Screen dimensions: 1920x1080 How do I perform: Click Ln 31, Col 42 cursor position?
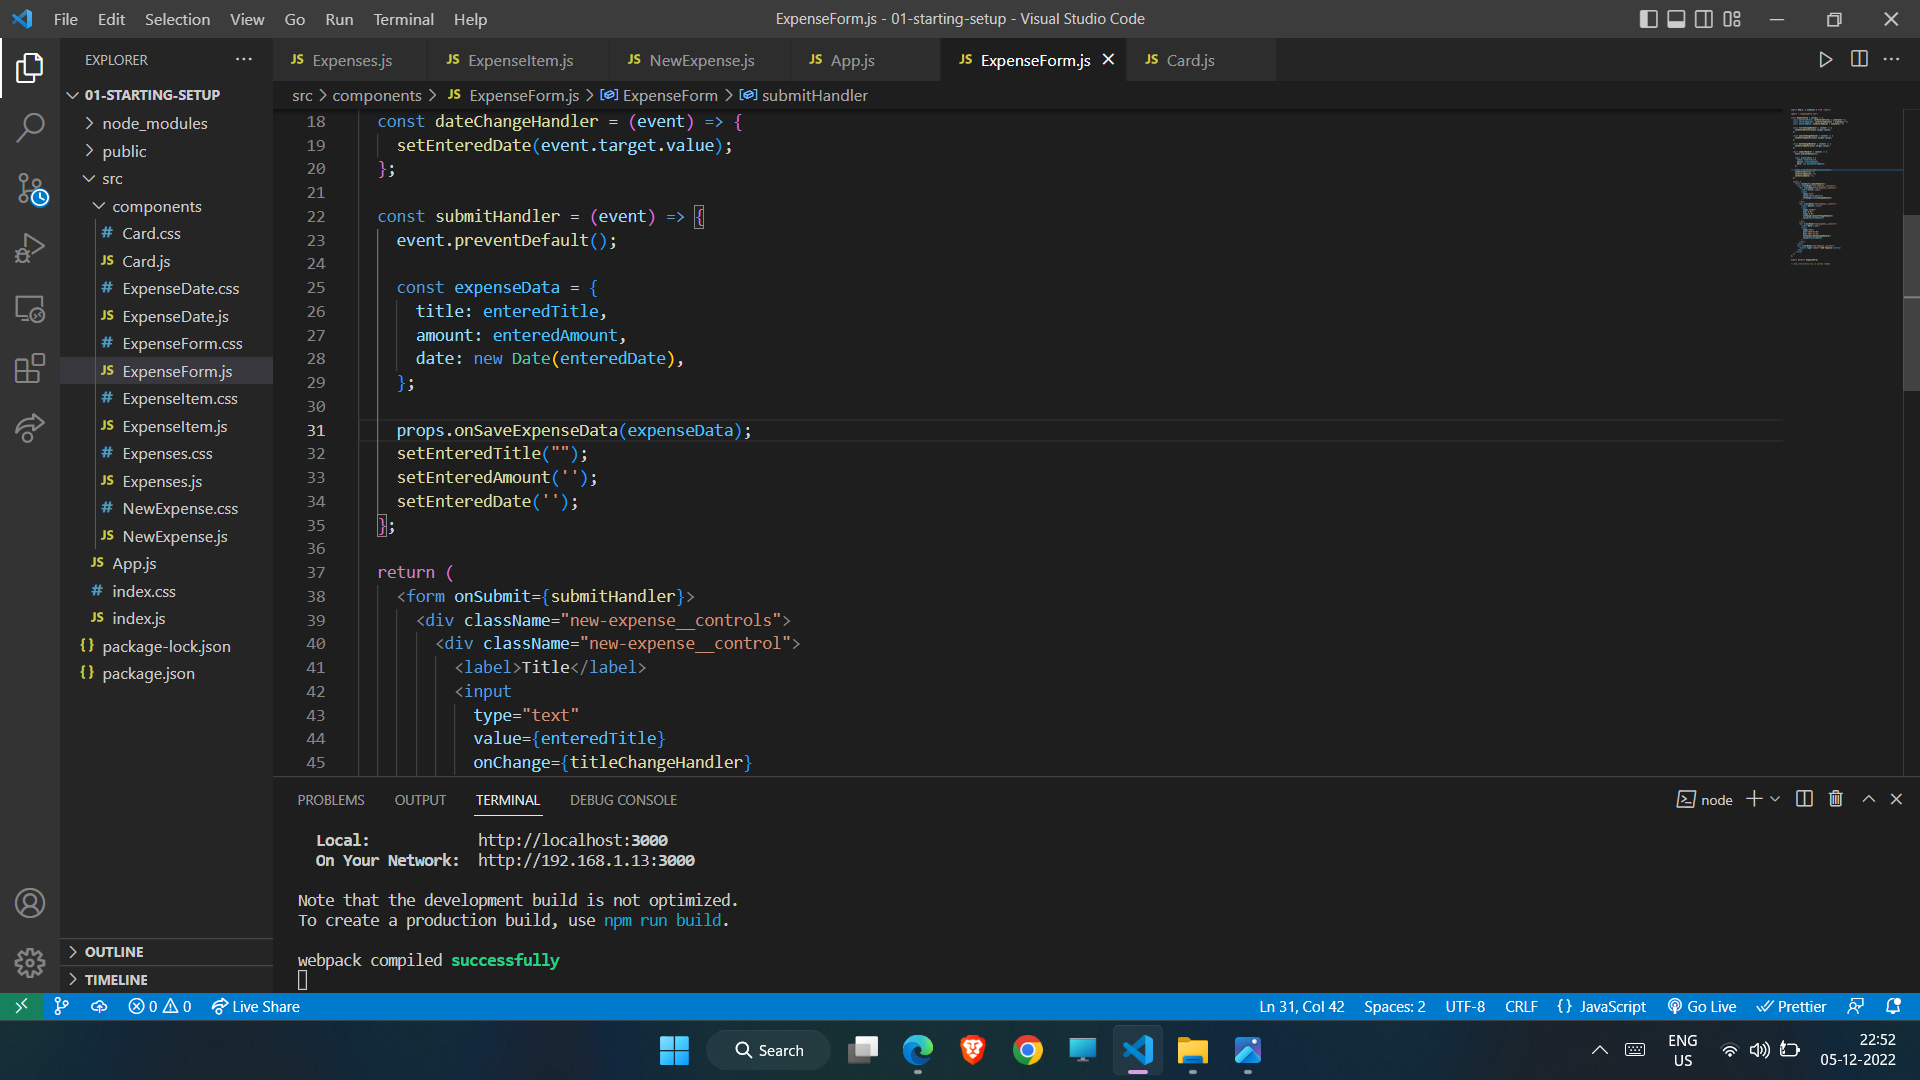click(1301, 1006)
